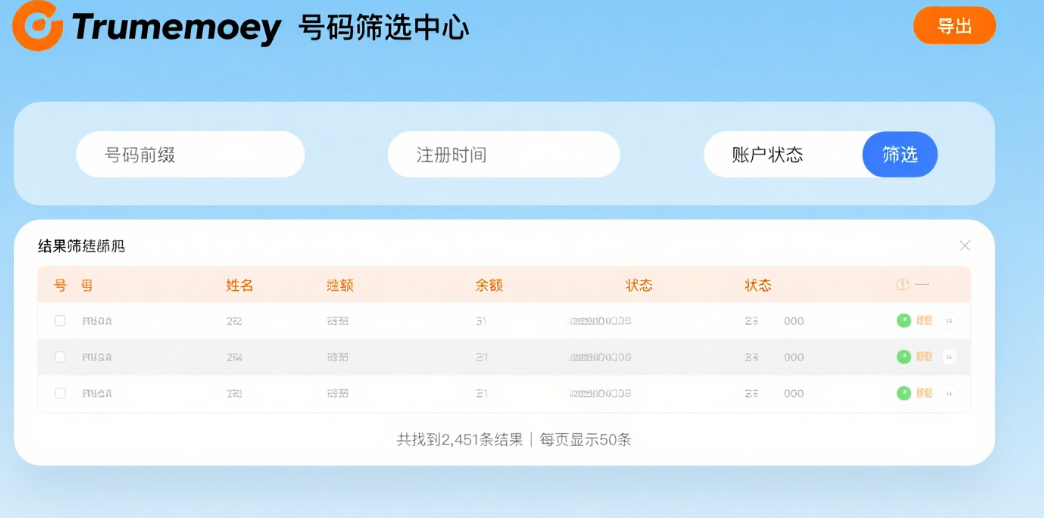Click orange action link in row 264
The height and width of the screenshot is (518, 1044).
pyautogui.click(x=924, y=357)
